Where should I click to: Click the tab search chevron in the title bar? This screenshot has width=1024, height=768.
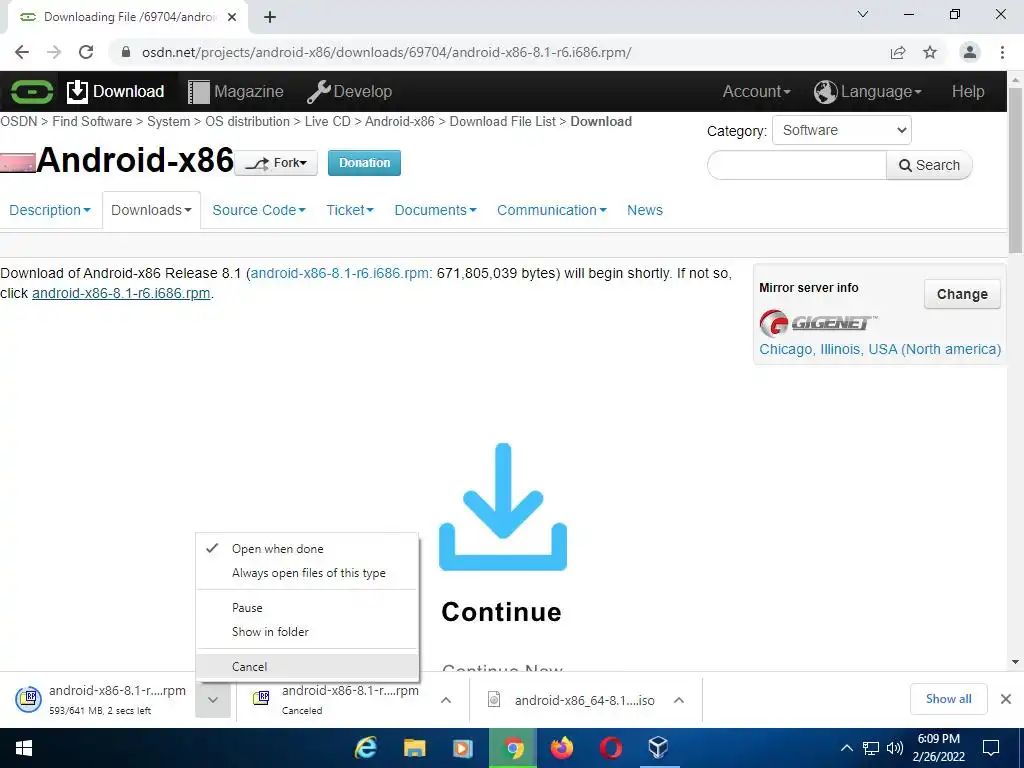pos(863,14)
